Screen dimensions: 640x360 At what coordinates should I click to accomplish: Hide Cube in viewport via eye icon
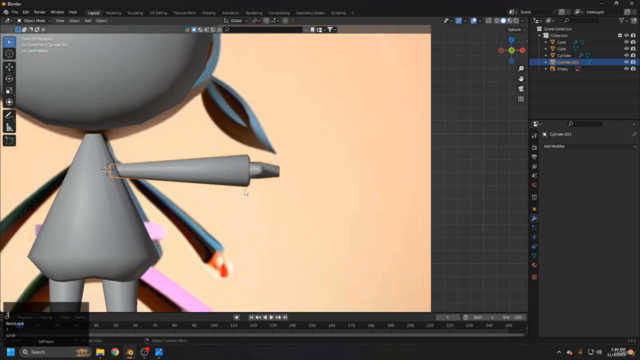tap(626, 49)
